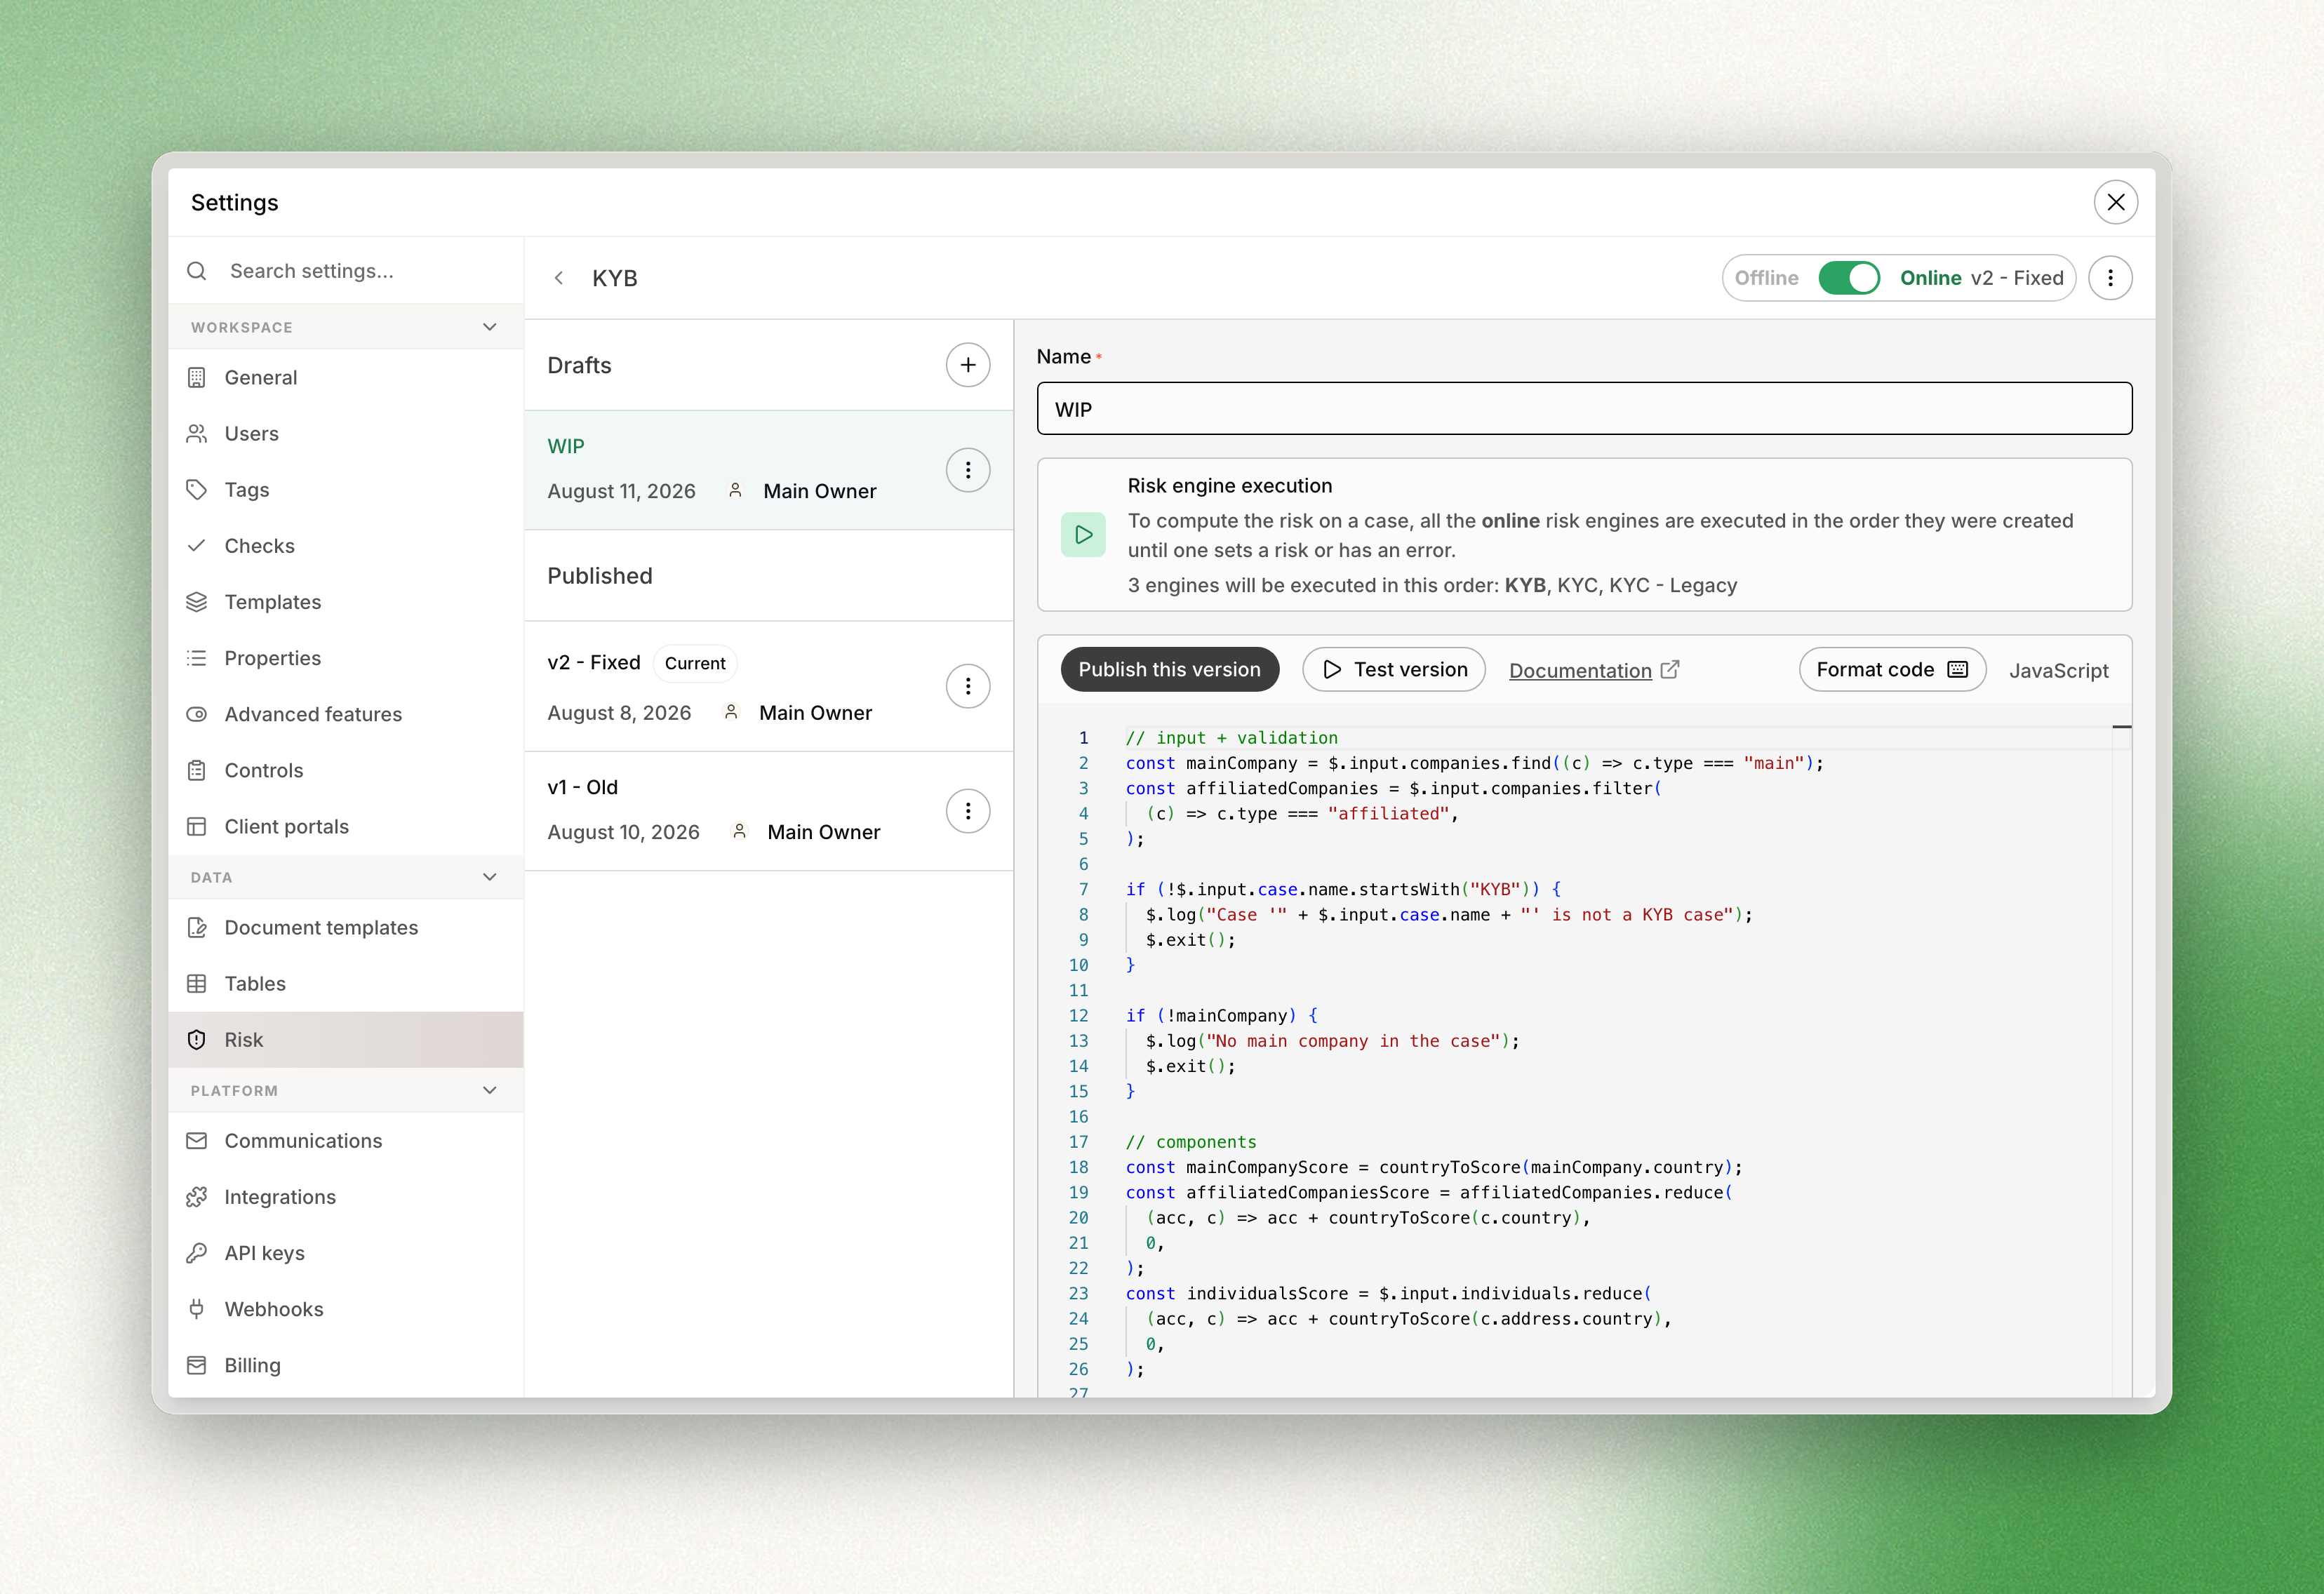Image resolution: width=2324 pixels, height=1594 pixels.
Task: Open the KYB engine three-dot menu
Action: point(2110,278)
